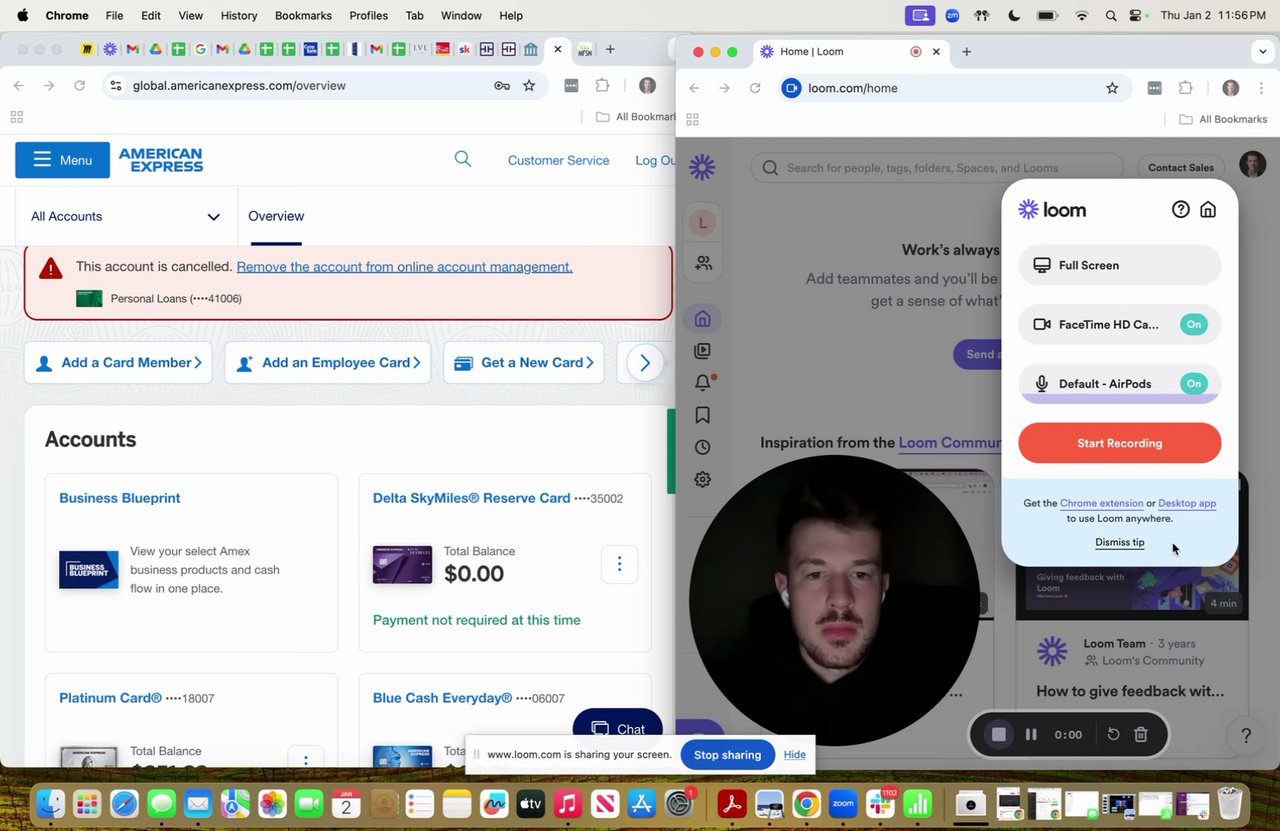Viewport: 1280px width, 831px height.
Task: Open Loom bookmarks sidebar icon
Action: coord(702,415)
